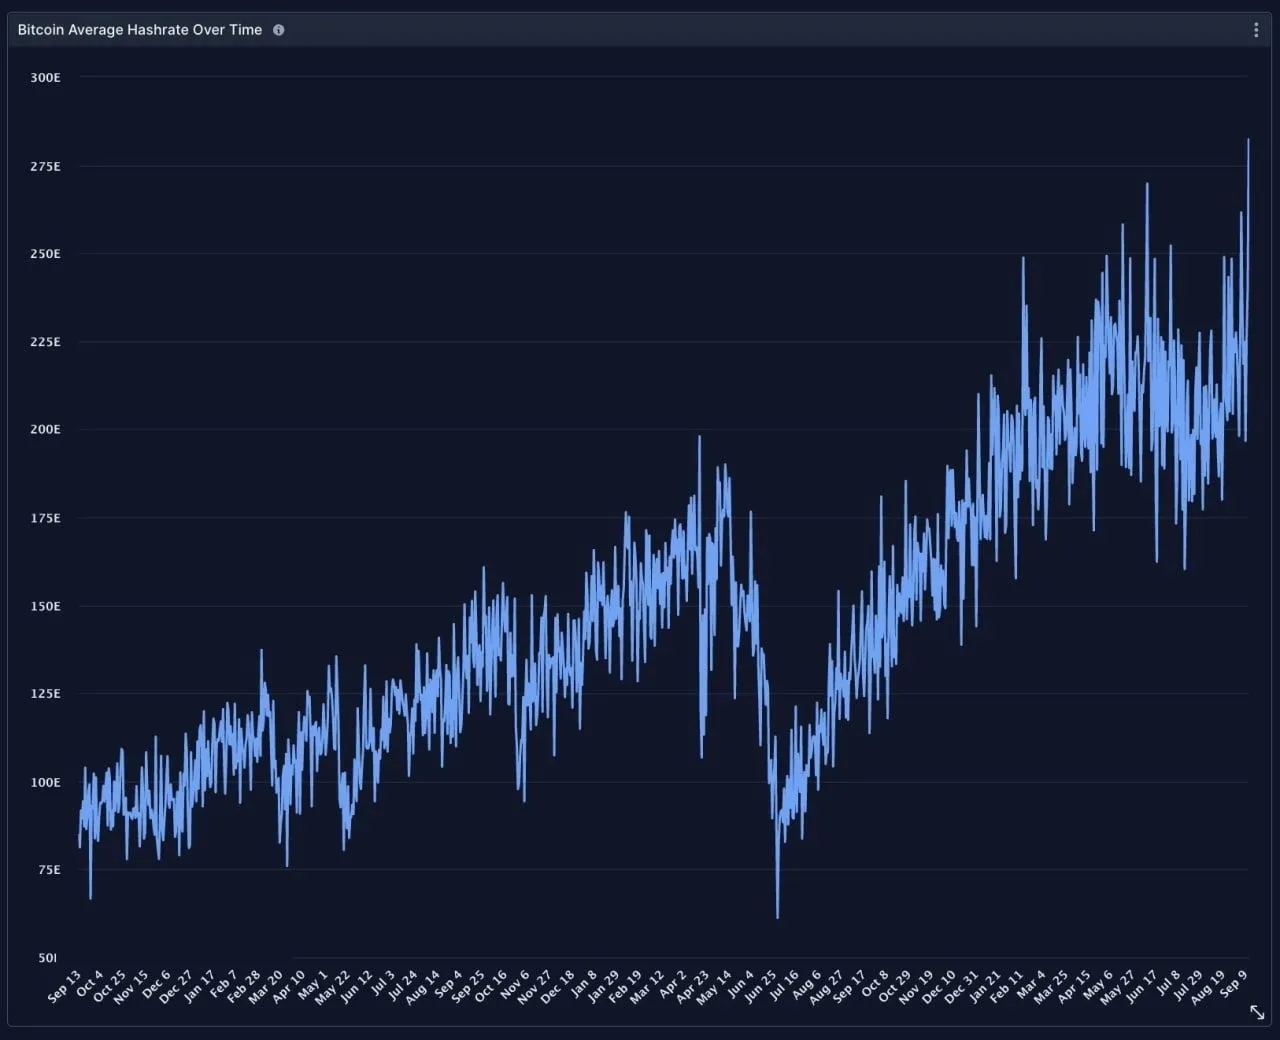Screen dimensions: 1280x1040
Task: Click the 'Nov 15' x-axis date label
Action: pos(131,986)
